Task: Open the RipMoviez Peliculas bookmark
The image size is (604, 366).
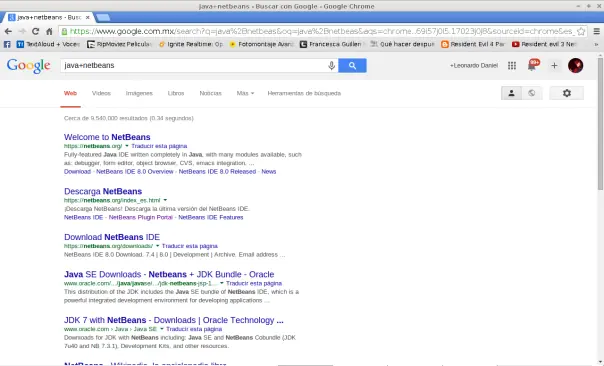Action: coord(119,44)
